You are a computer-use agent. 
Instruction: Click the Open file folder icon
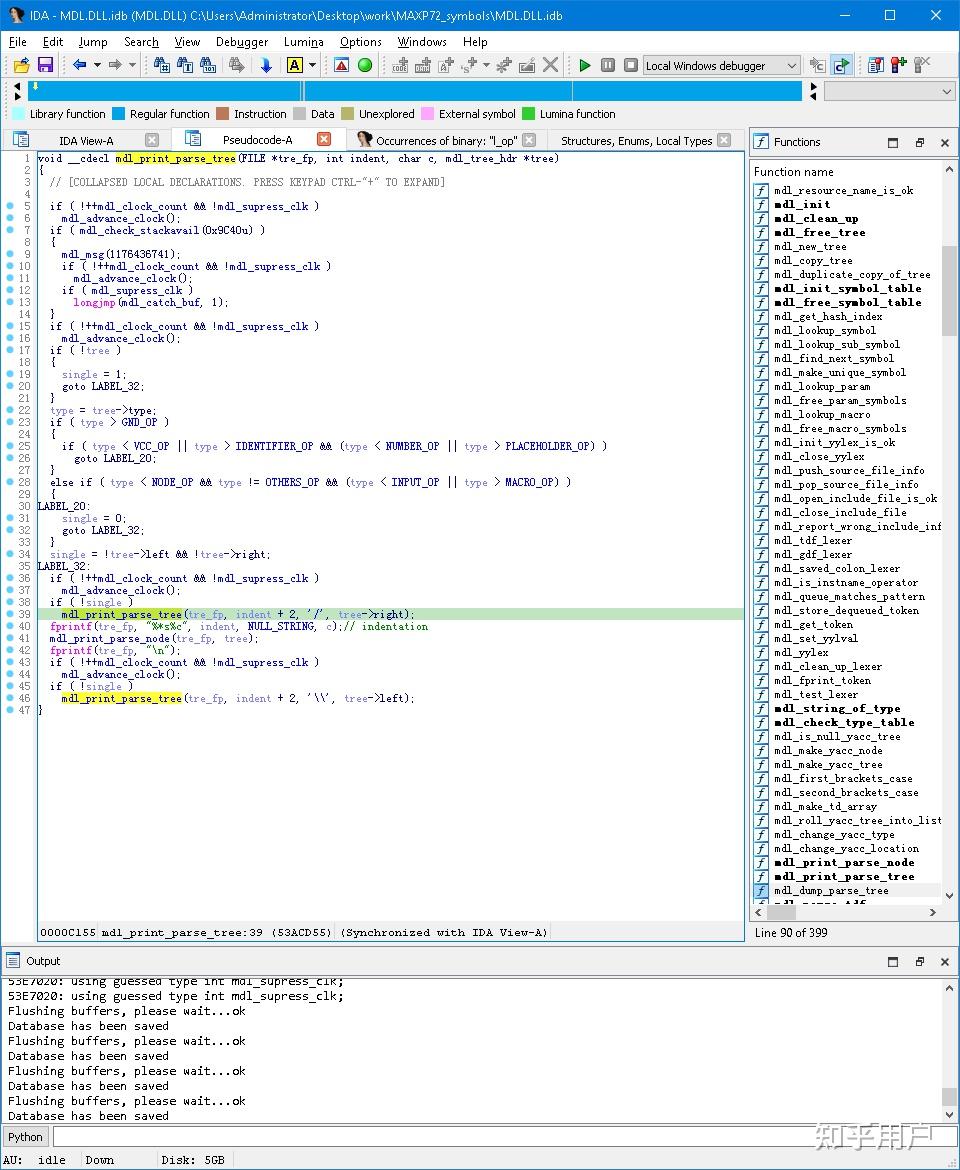click(x=21, y=65)
